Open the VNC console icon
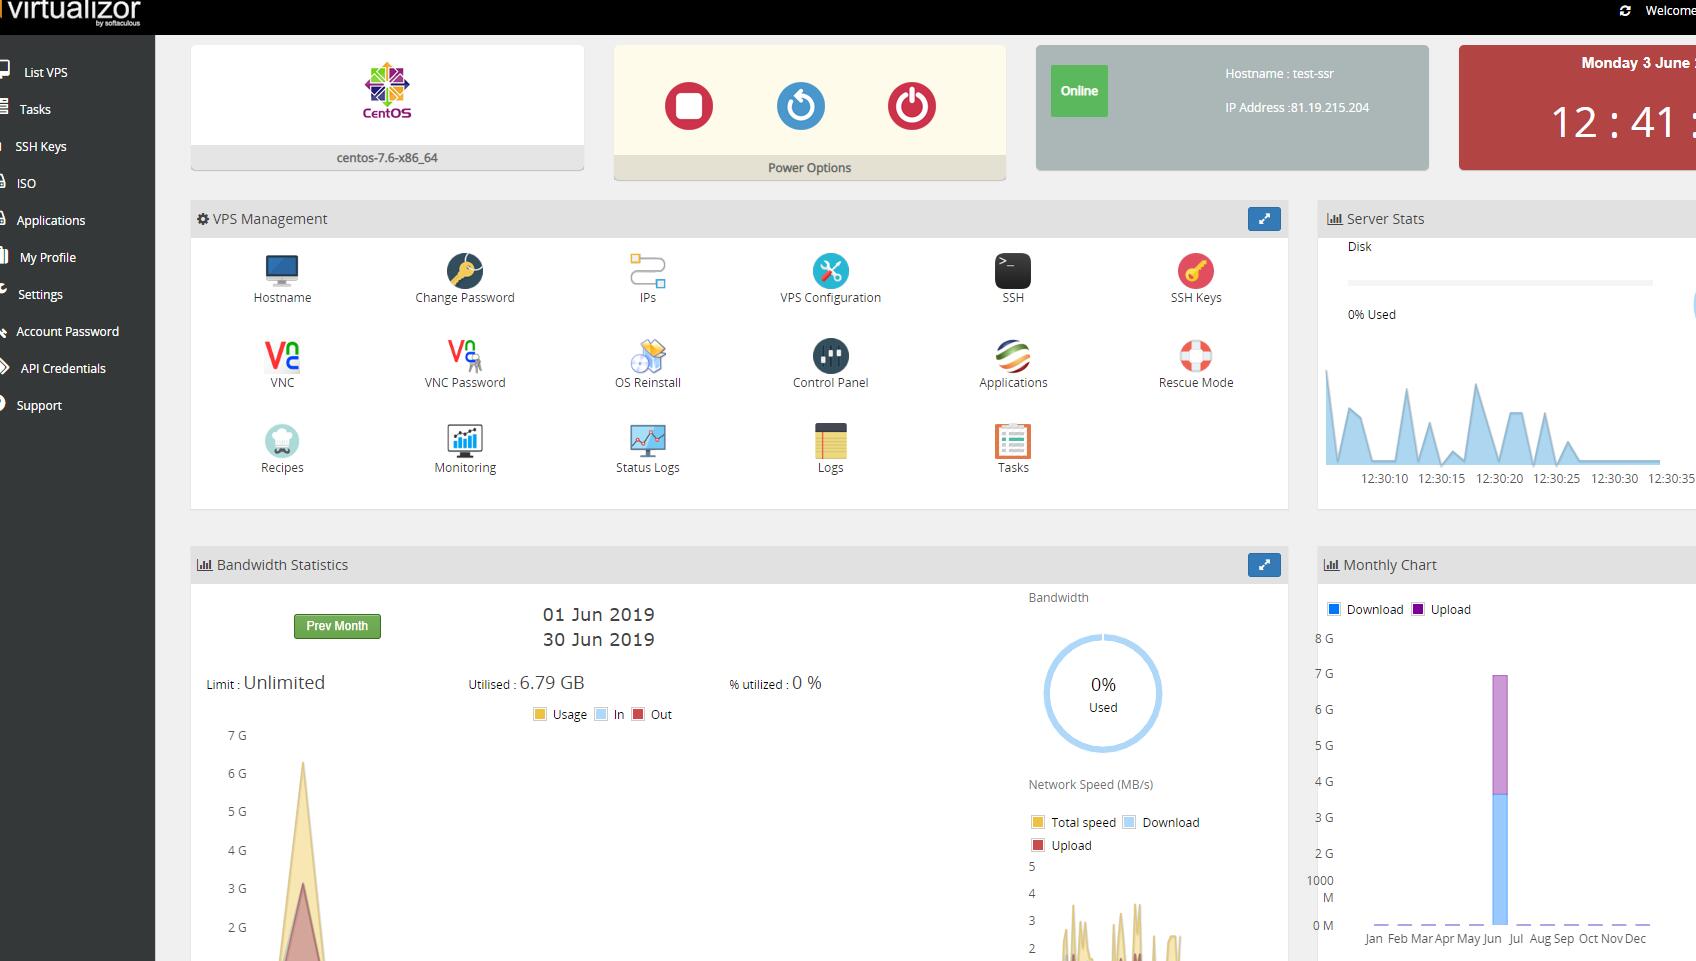Screen dimensions: 1696x961 point(282,356)
